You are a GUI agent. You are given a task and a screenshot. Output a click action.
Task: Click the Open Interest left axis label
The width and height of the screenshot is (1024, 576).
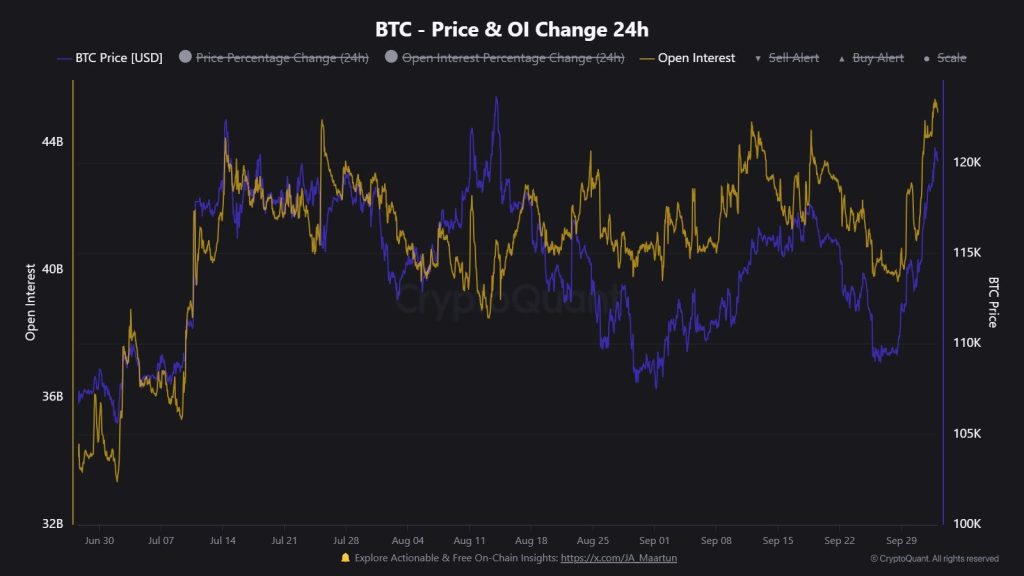(x=31, y=301)
